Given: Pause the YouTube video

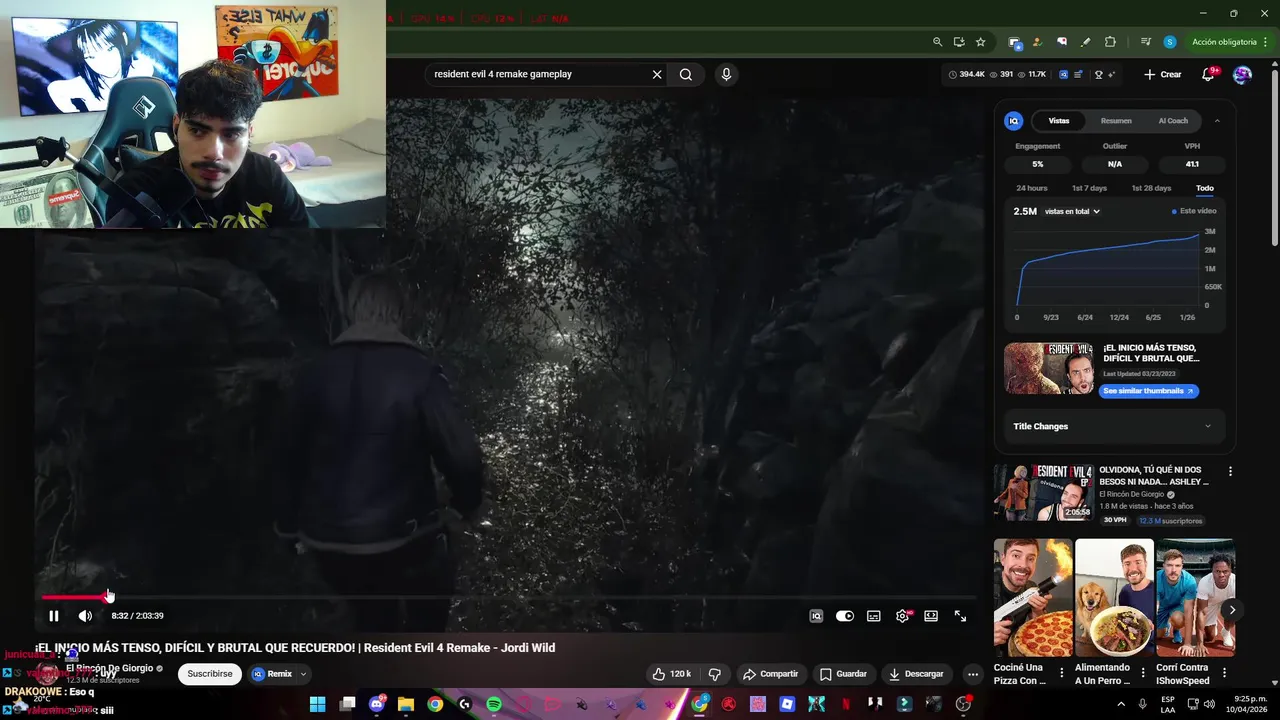Looking at the screenshot, I should (54, 616).
